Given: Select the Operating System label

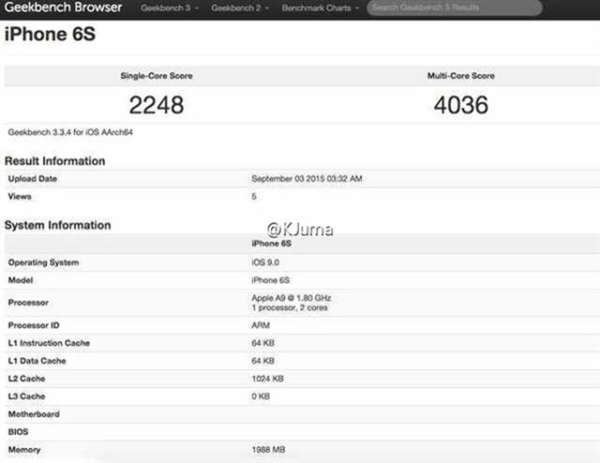Looking at the screenshot, I should 44,262.
